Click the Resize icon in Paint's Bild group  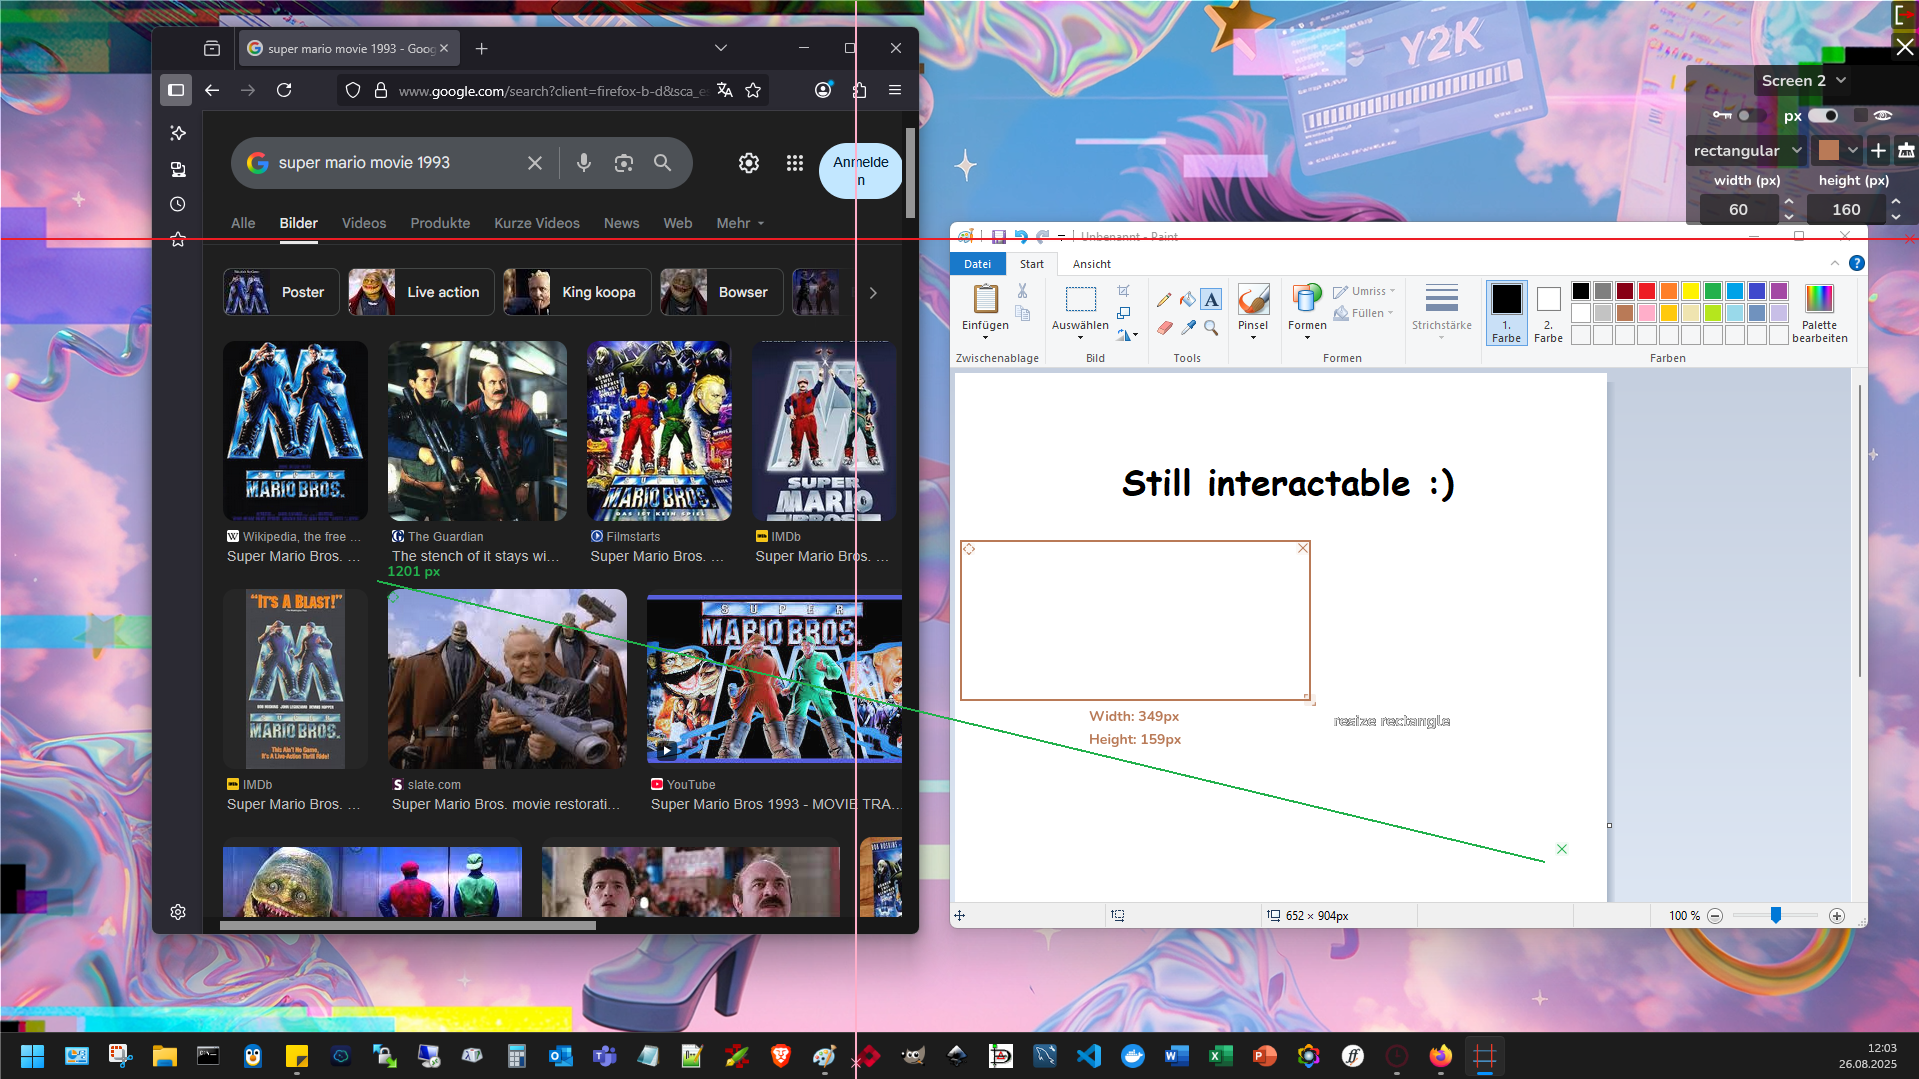click(x=1123, y=313)
